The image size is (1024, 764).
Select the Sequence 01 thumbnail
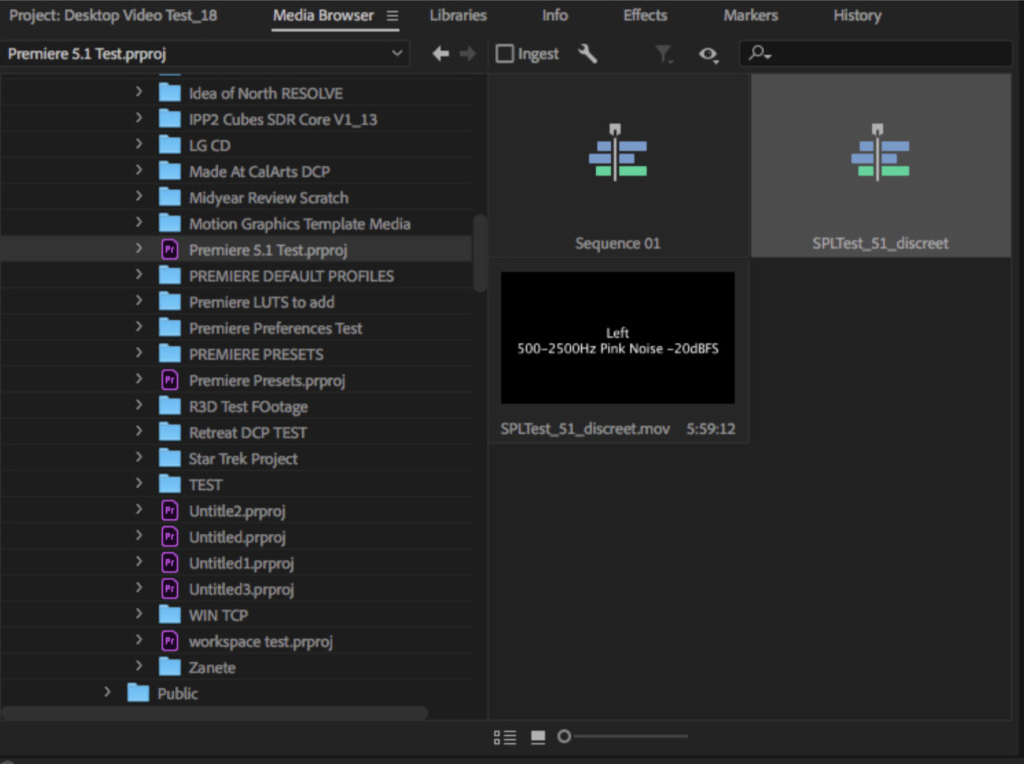(618, 165)
